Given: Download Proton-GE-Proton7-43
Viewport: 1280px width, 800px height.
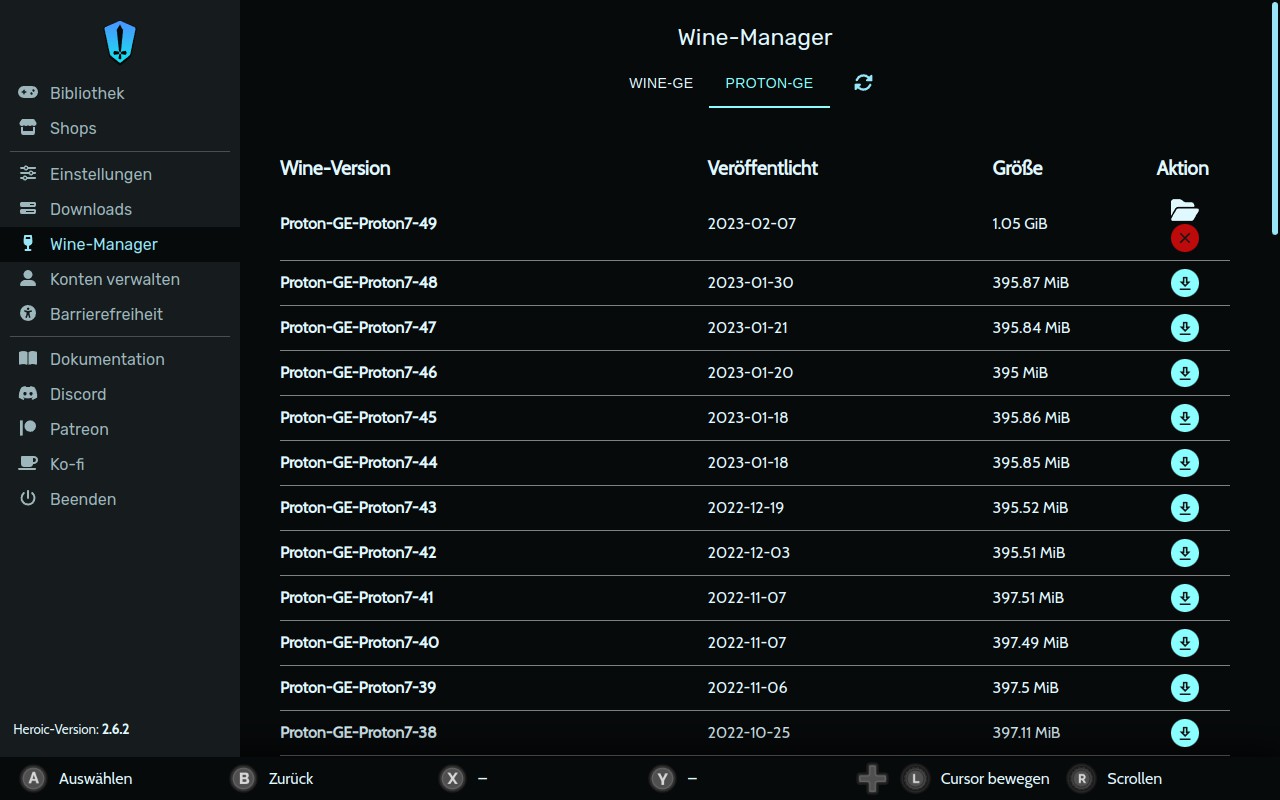Looking at the screenshot, I should (x=1184, y=508).
